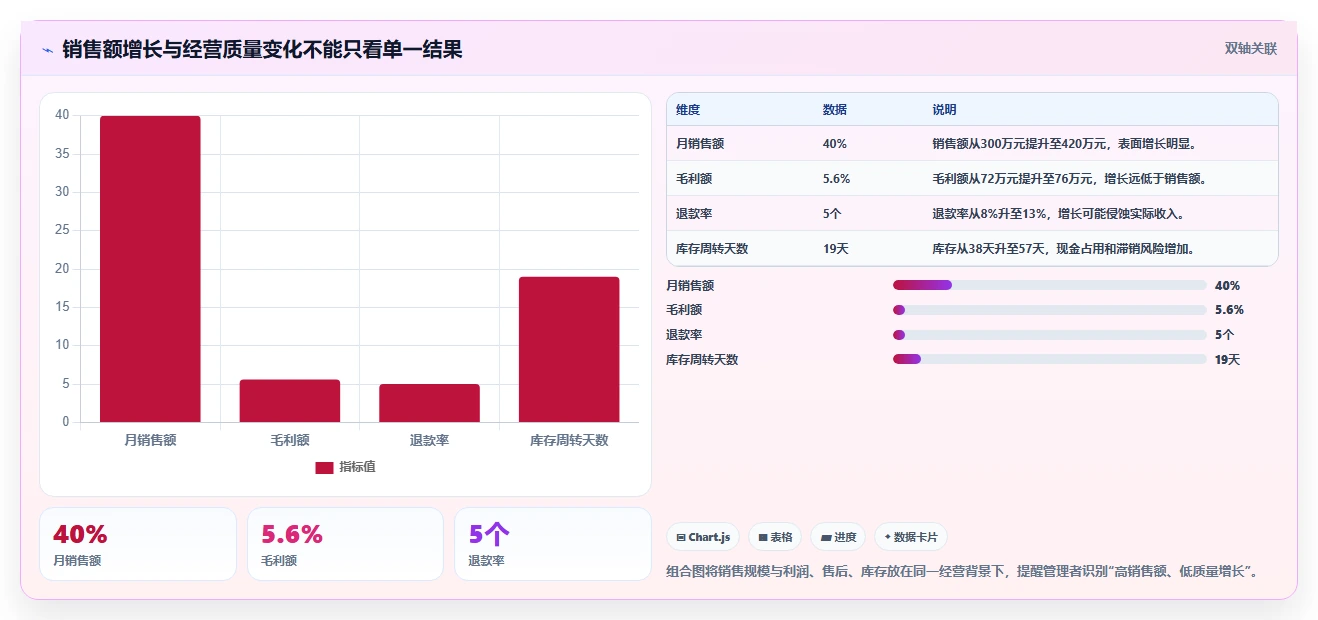This screenshot has height=620, width=1318.
Task: Click the 指标值 legend text
Action: [x=357, y=467]
